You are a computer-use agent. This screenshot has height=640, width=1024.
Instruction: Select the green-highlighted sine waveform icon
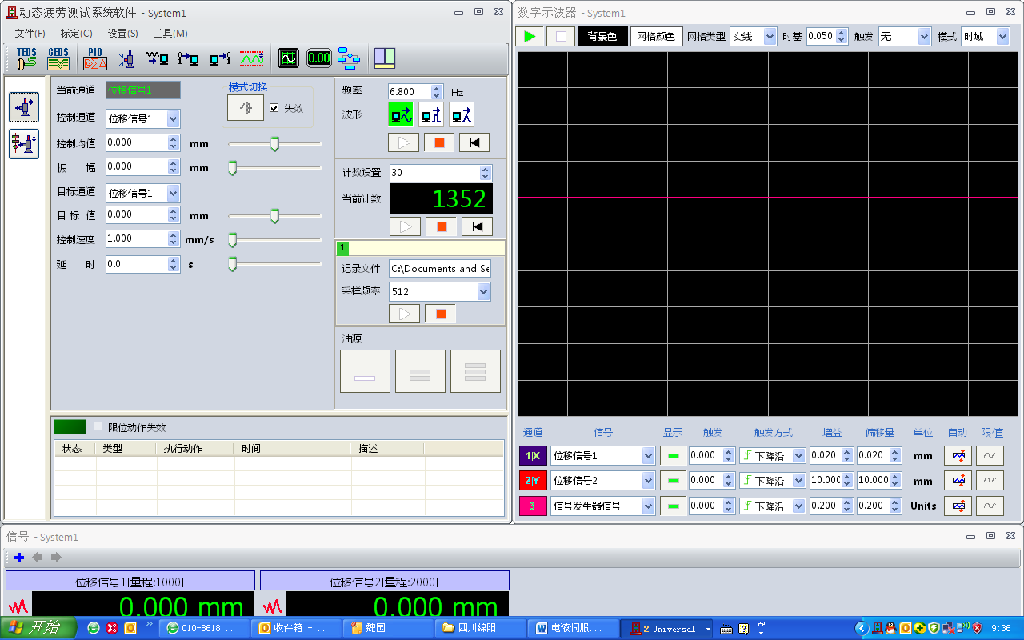click(400, 115)
